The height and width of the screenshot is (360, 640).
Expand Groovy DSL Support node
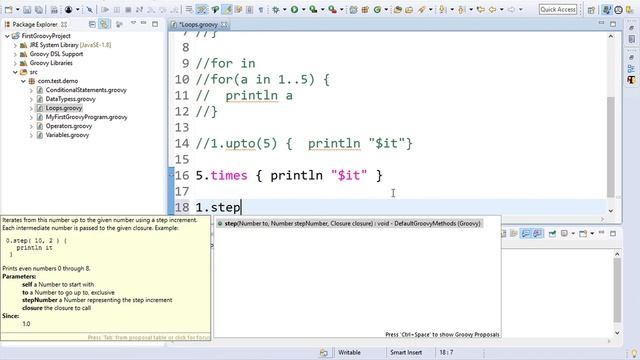click(x=16, y=54)
